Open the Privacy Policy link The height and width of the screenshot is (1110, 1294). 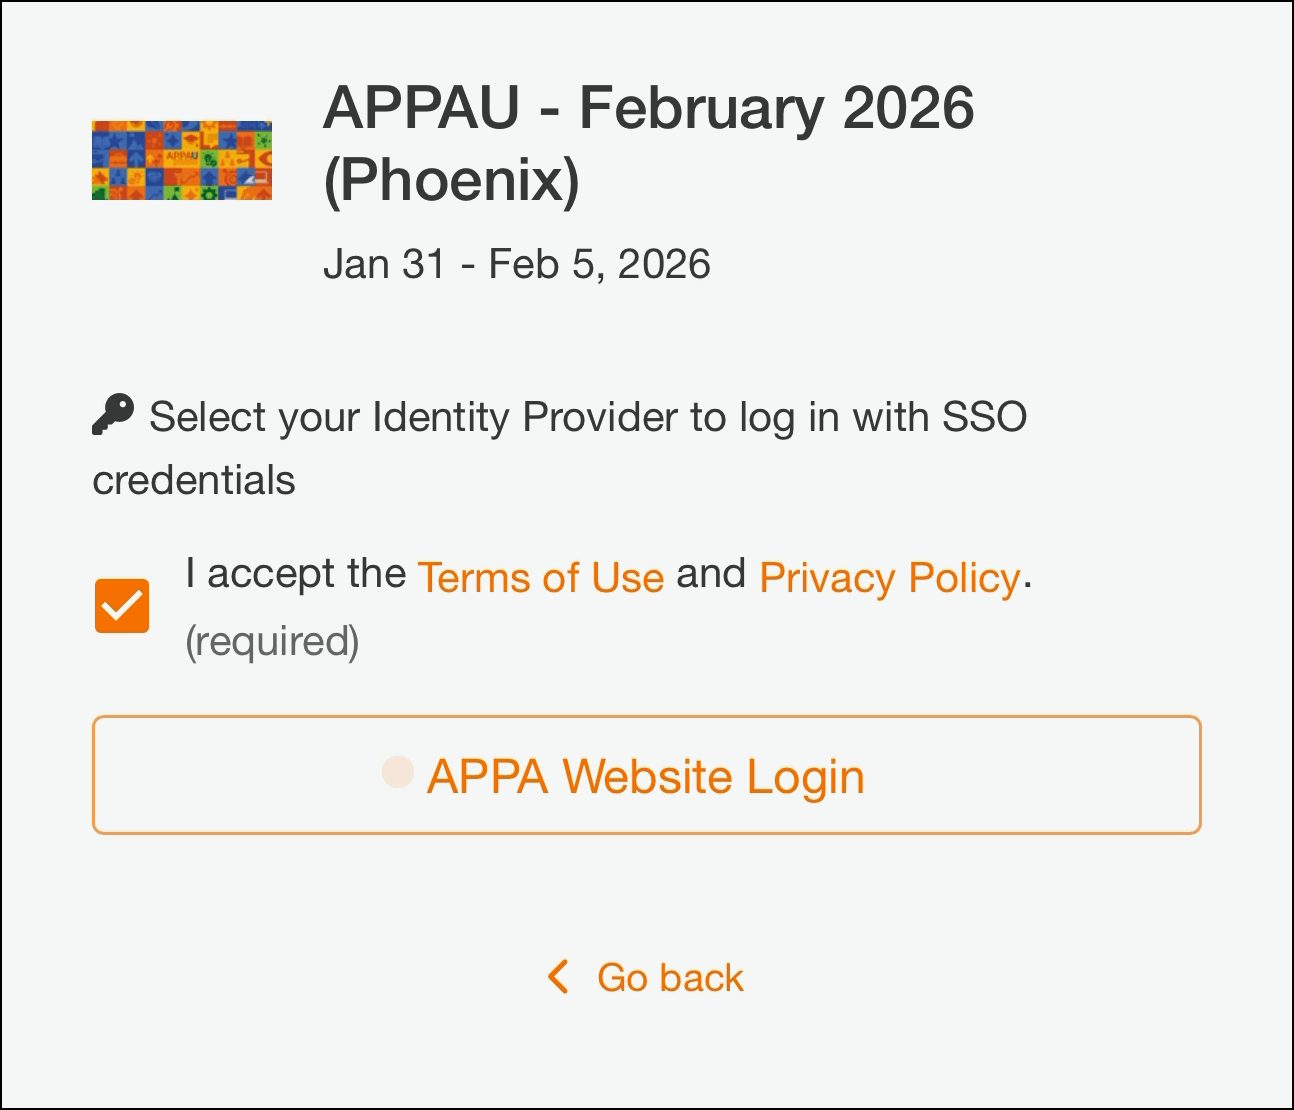889,578
